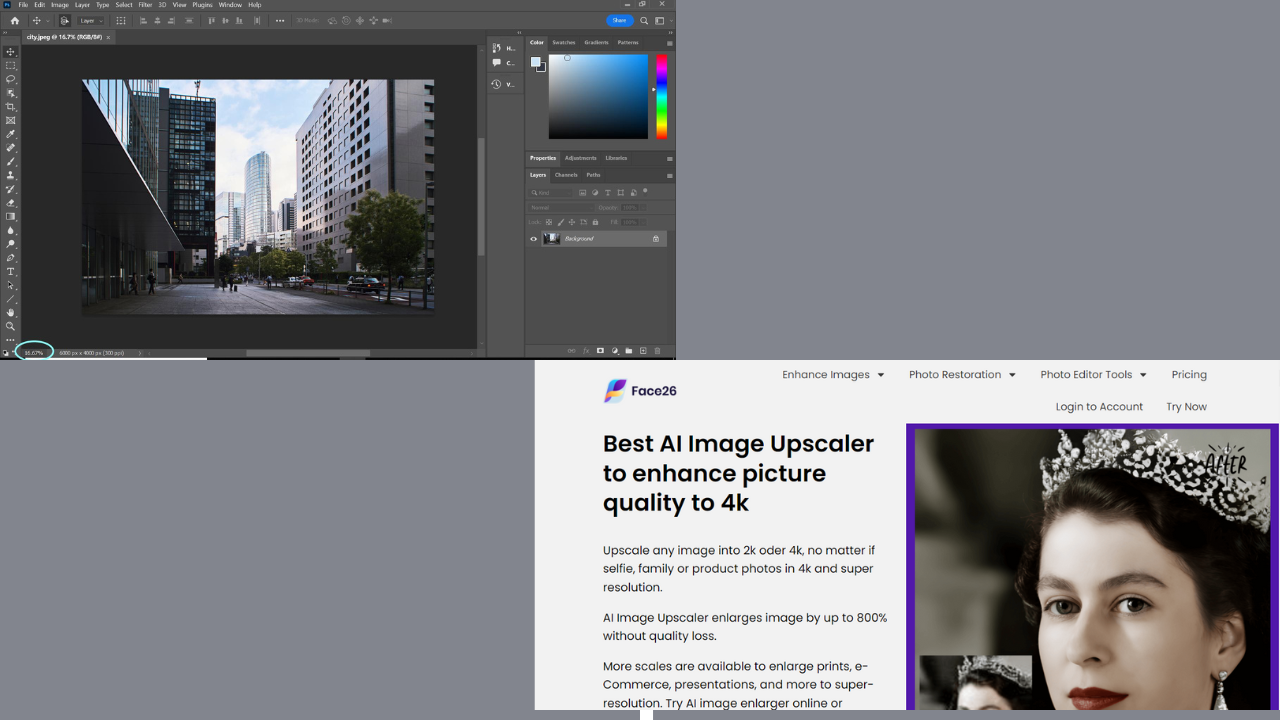Open the Plugins menu in Photoshop

click(203, 5)
